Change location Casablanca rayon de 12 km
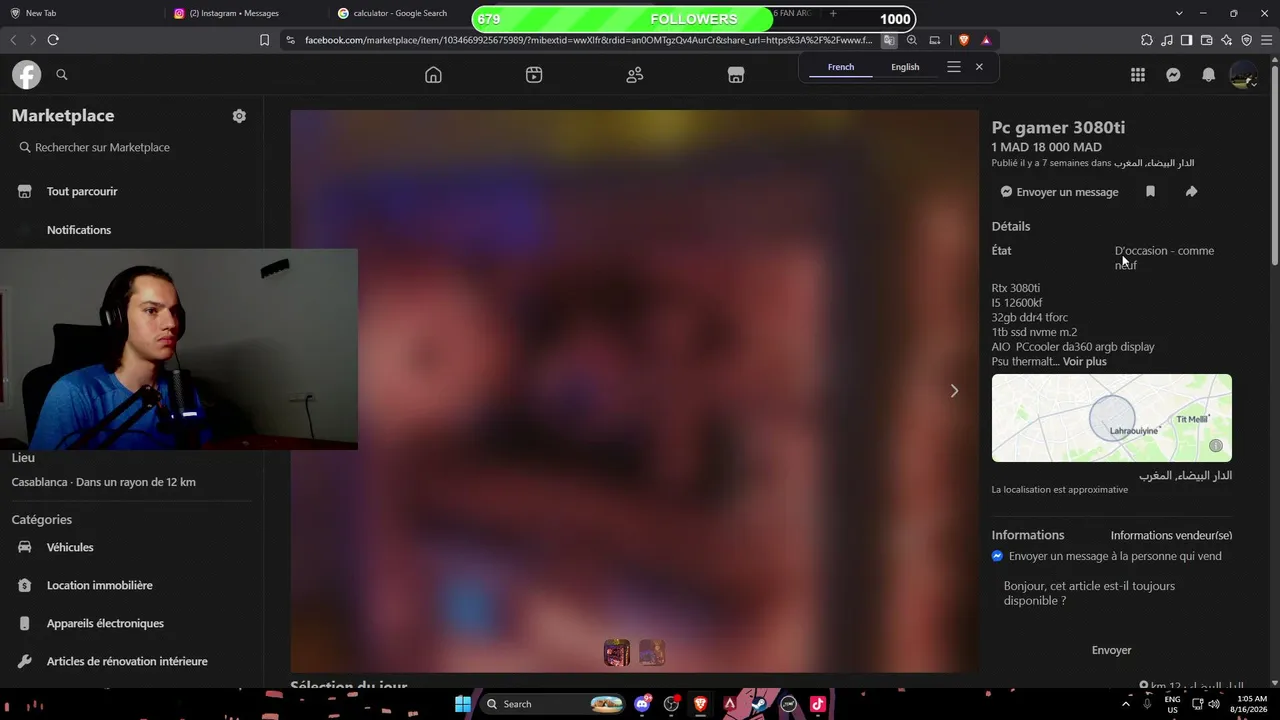Viewport: 1280px width, 720px height. click(x=103, y=482)
